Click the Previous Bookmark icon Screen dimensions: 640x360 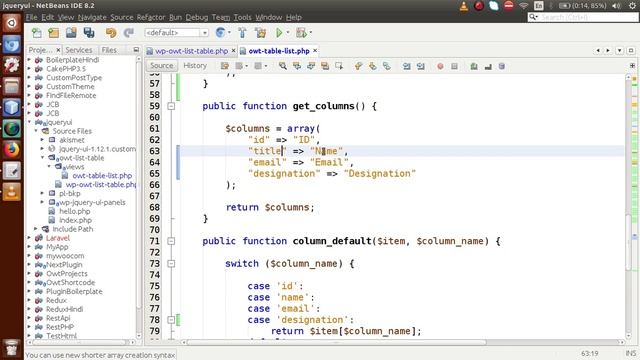click(358, 66)
